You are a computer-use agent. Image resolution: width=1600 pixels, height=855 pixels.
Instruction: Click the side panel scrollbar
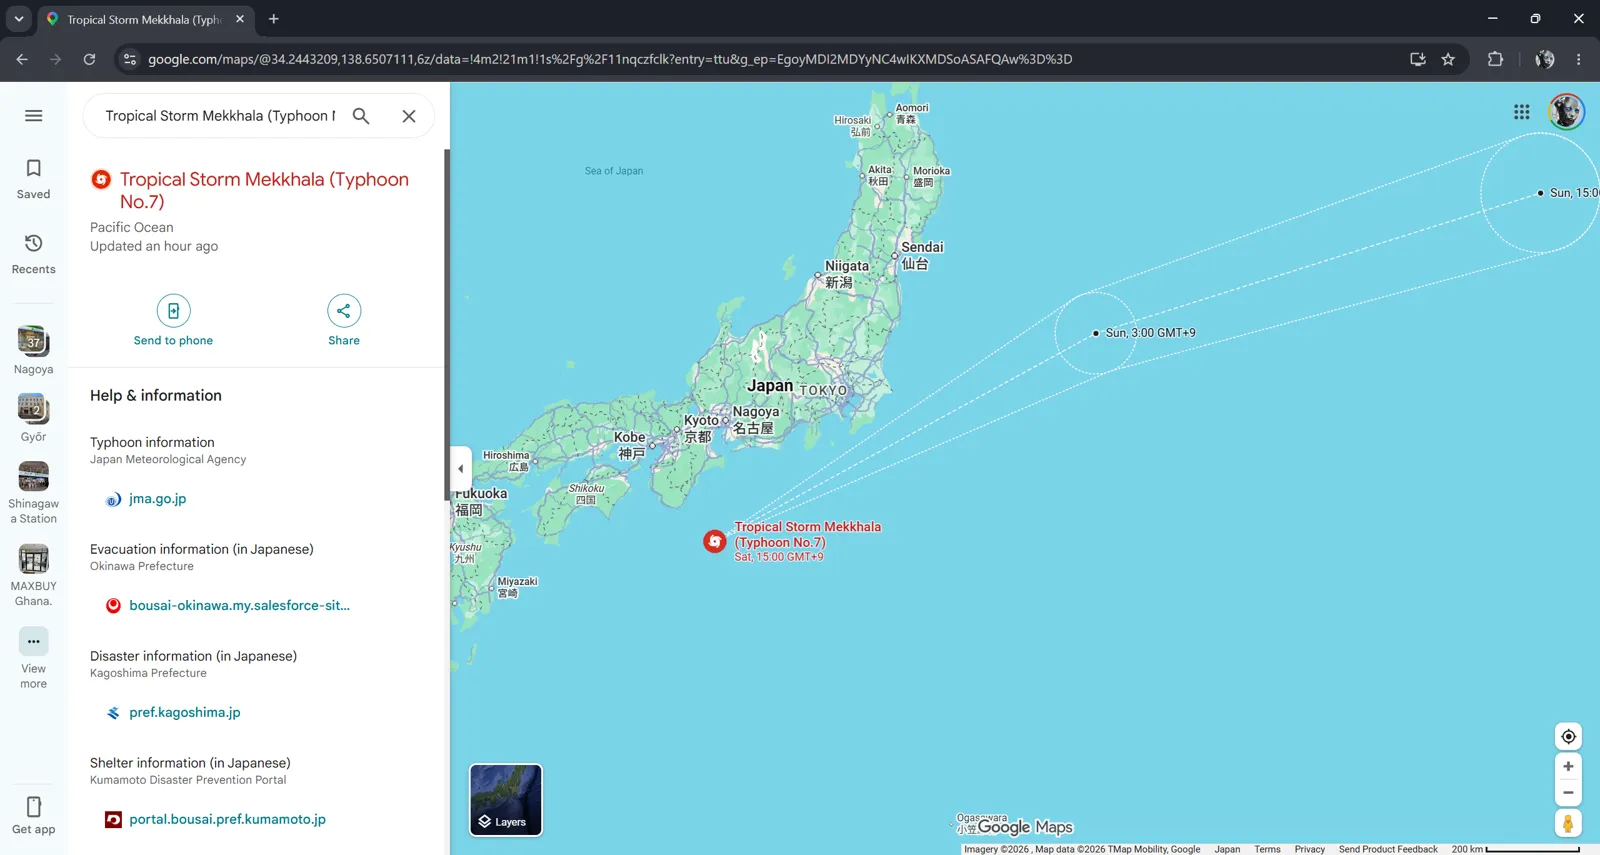tap(446, 325)
